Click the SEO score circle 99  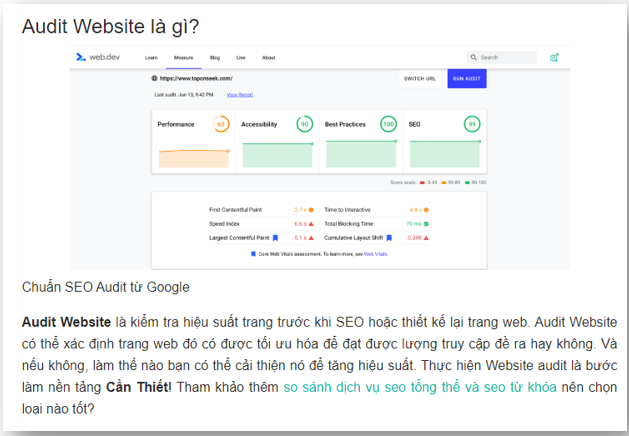(470, 124)
